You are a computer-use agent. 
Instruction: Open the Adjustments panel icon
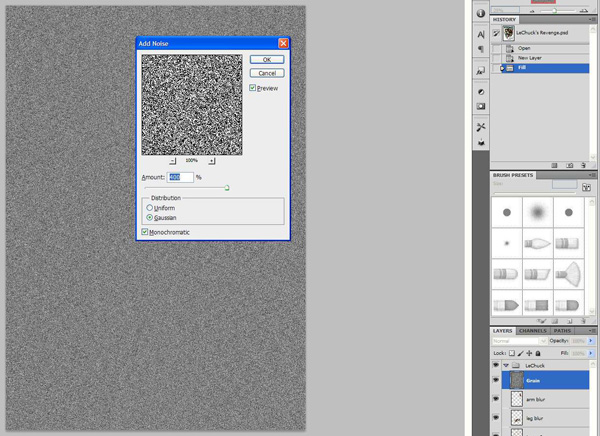[481, 92]
